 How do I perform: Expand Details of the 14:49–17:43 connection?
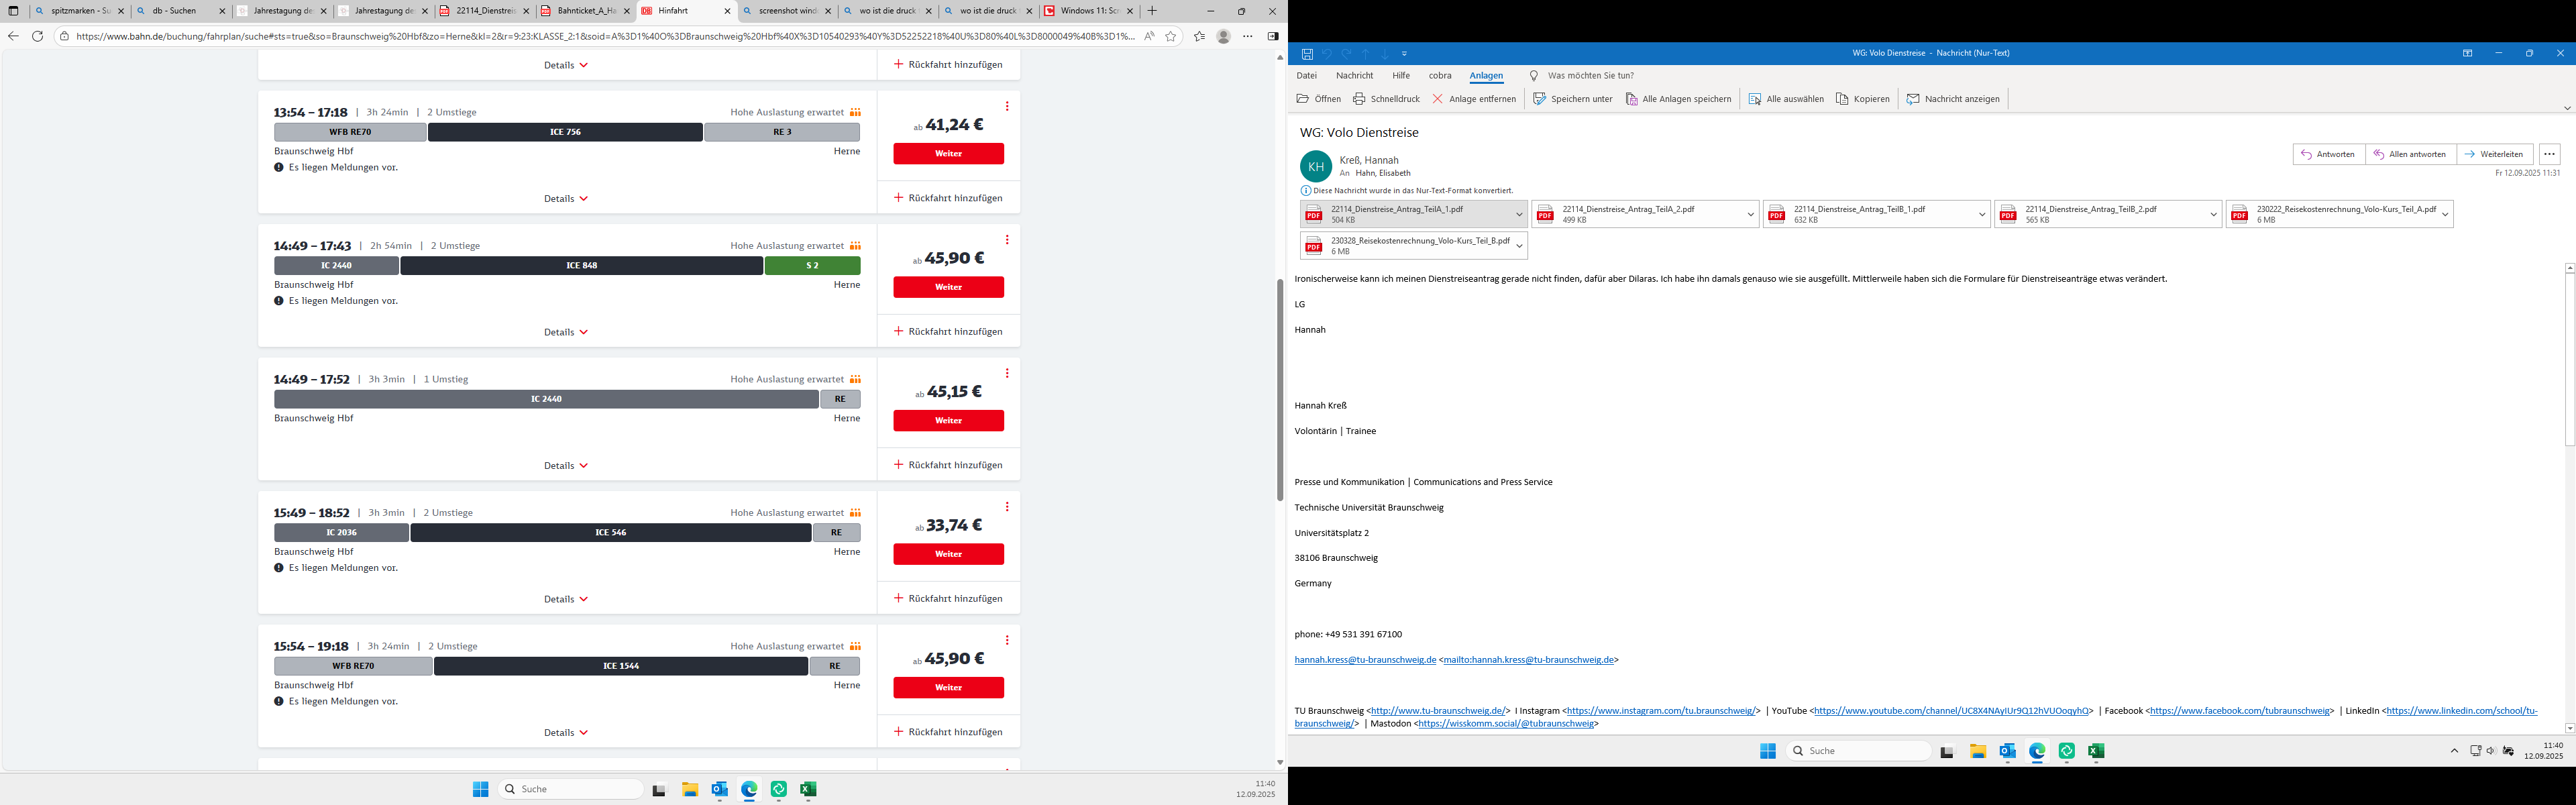[x=566, y=332]
